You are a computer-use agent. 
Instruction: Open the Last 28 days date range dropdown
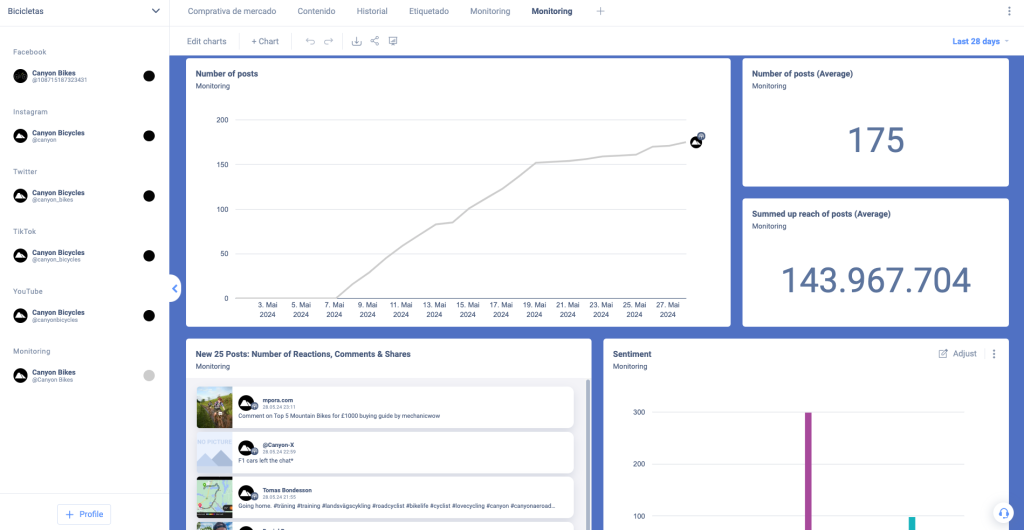(x=980, y=42)
